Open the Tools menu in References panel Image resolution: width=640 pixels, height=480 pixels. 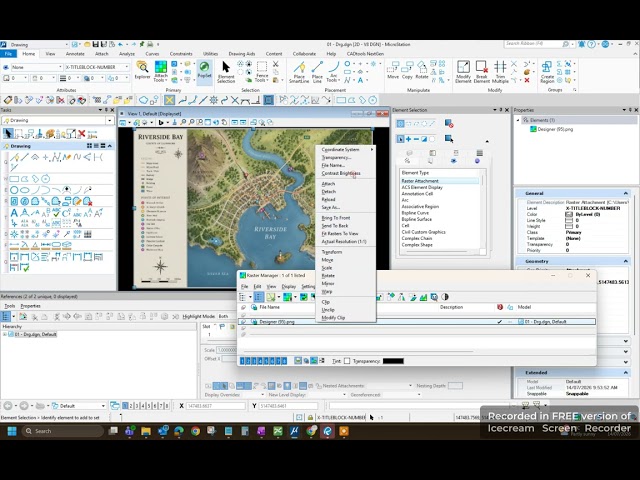tap(9, 306)
